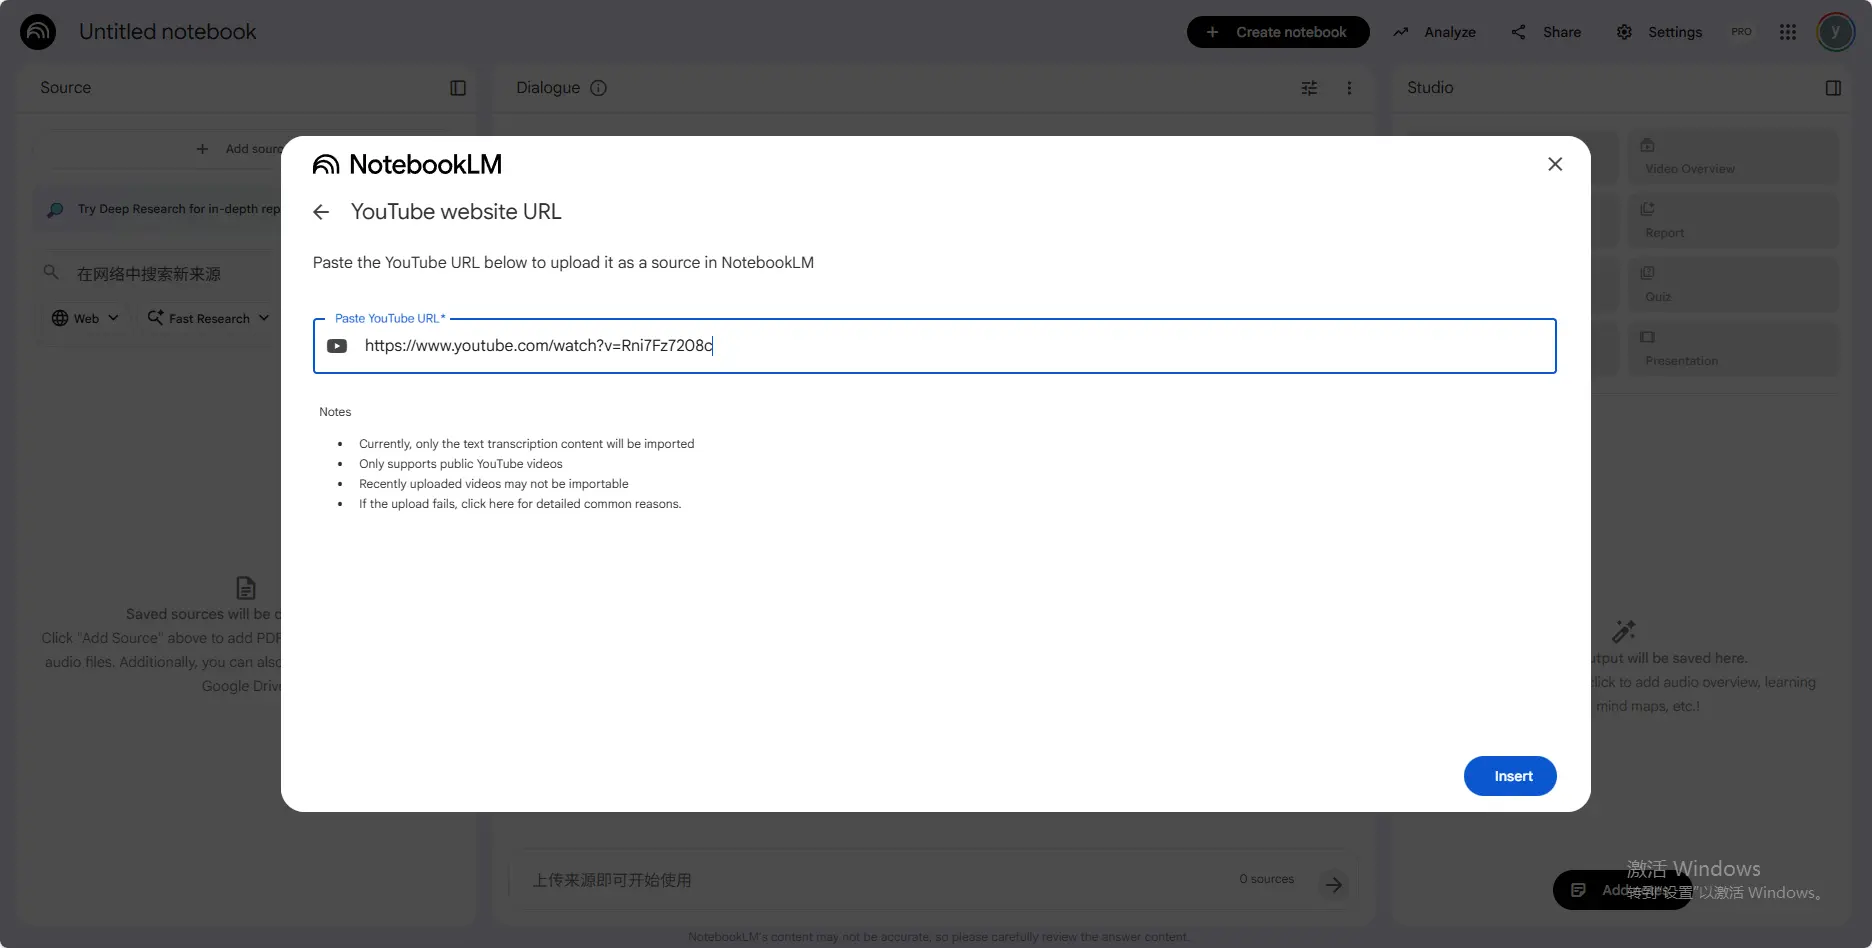This screenshot has height=948, width=1872.
Task: Click the Quiz tile in Studio
Action: pyautogui.click(x=1733, y=285)
